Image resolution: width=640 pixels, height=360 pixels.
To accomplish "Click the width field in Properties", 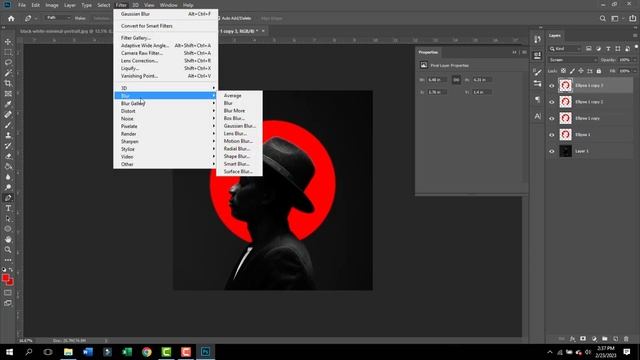I will (x=437, y=80).
